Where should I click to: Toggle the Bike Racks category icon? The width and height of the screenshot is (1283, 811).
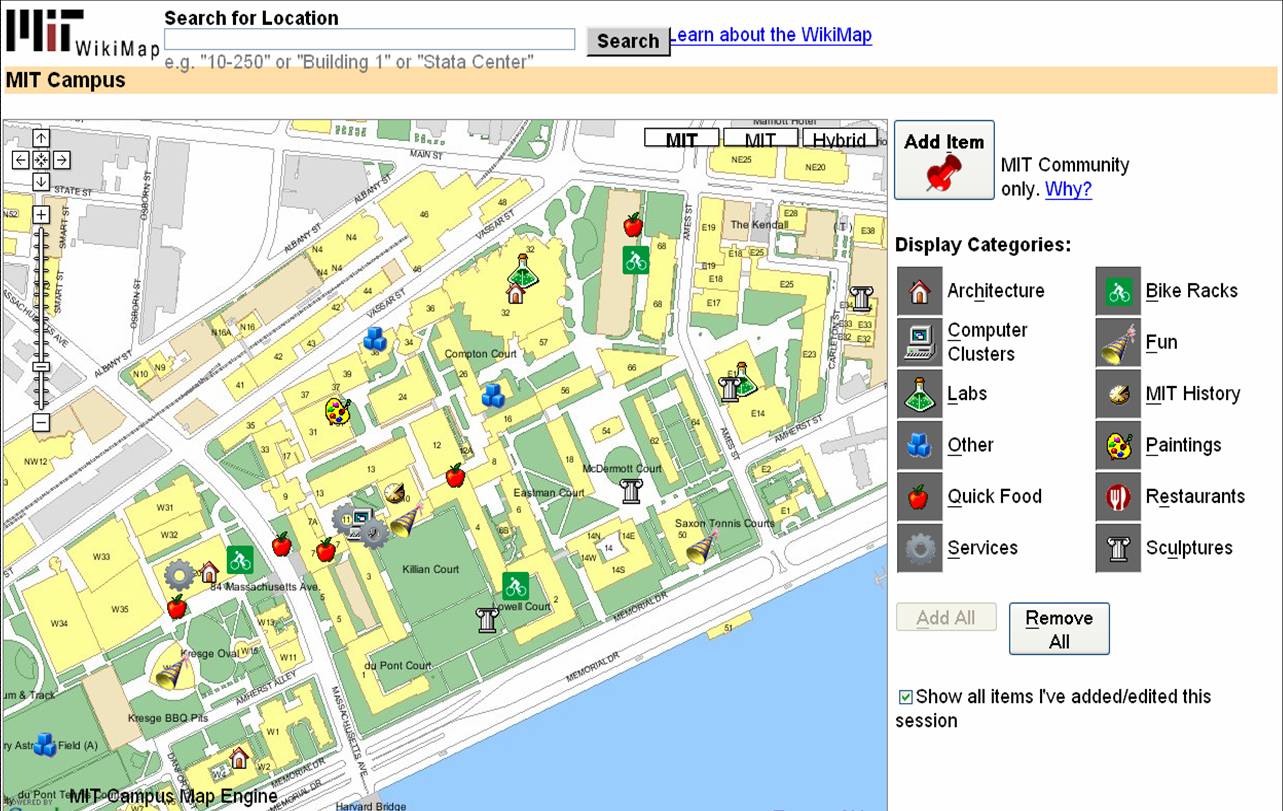tap(1118, 291)
